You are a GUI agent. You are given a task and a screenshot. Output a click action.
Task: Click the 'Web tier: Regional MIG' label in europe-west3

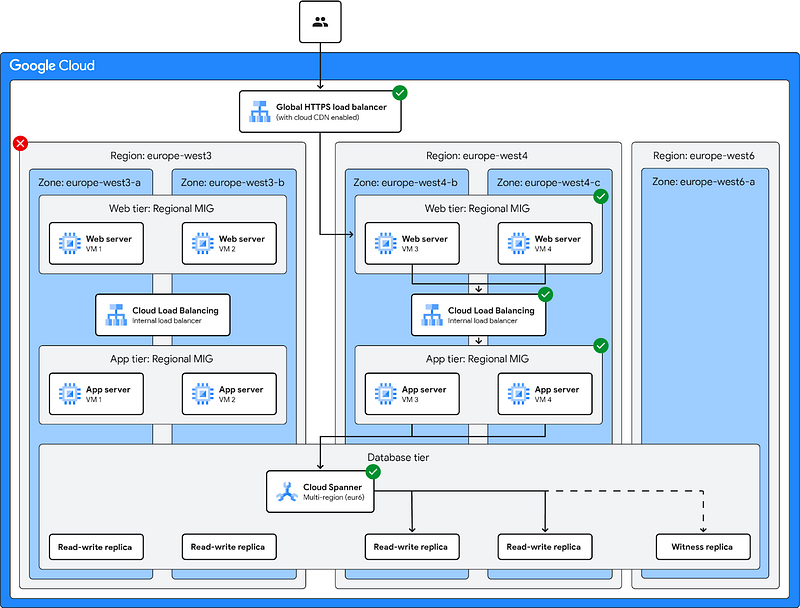pyautogui.click(x=161, y=209)
